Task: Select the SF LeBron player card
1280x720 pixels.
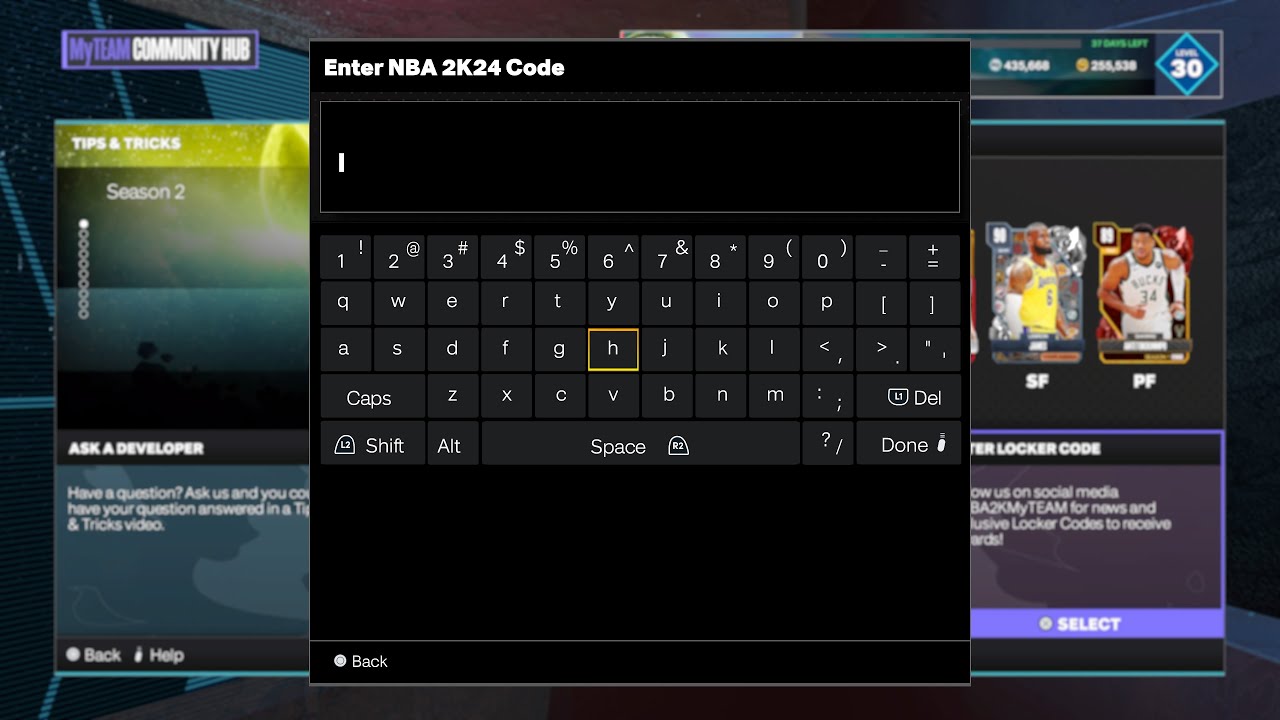Action: [x=1036, y=292]
